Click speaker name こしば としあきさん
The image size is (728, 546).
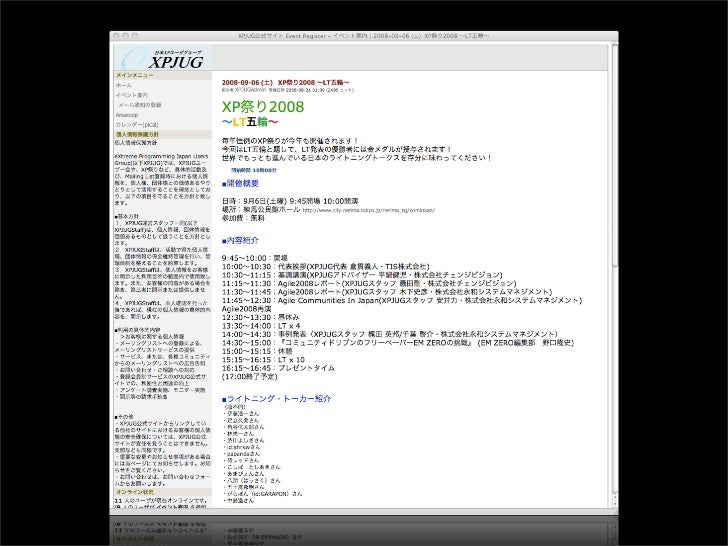point(254,467)
